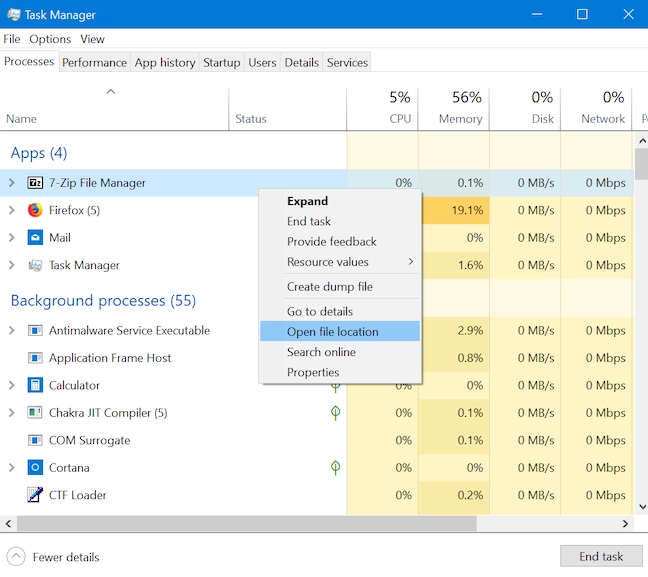Click the horizontal scrollbar left arrow

[8, 524]
